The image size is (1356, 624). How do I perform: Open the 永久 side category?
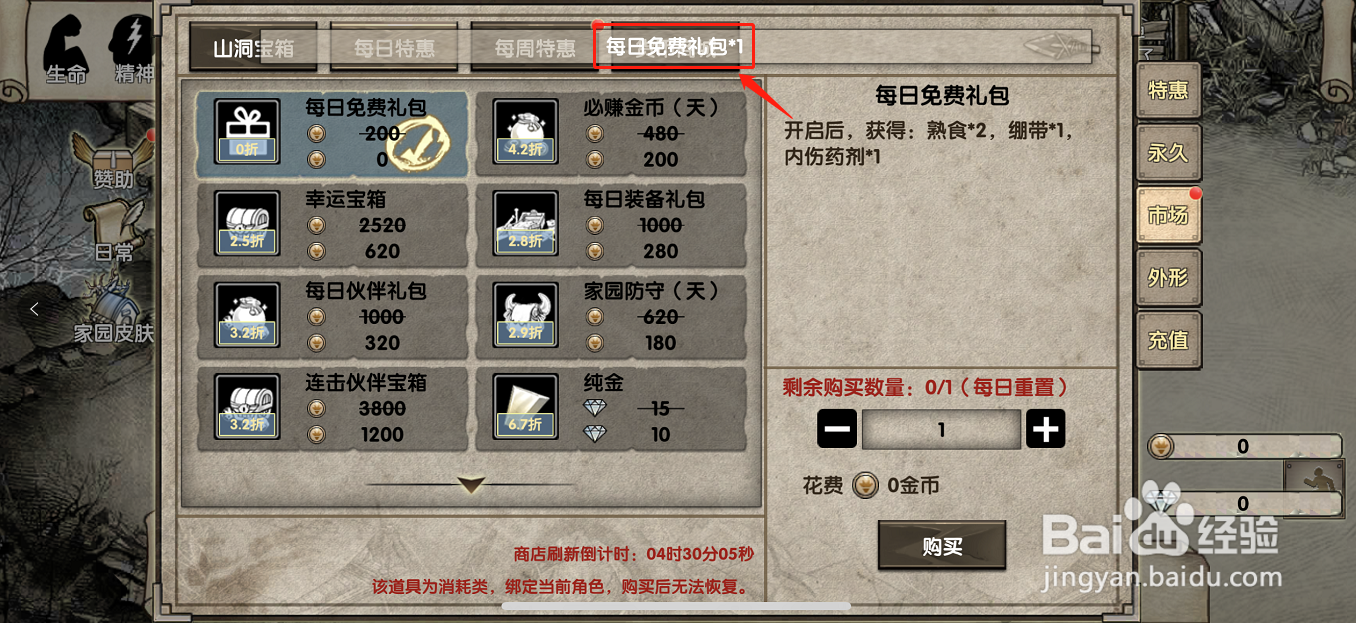click(x=1168, y=153)
